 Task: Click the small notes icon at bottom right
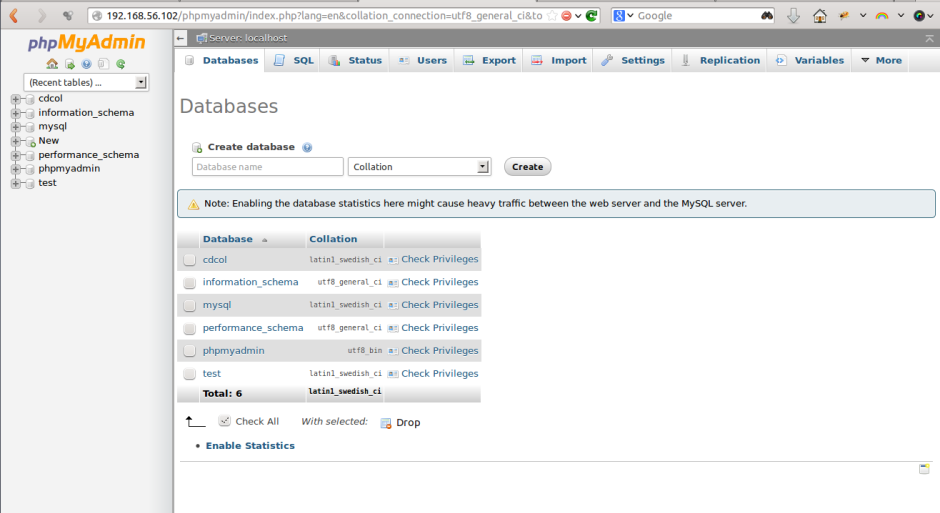pyautogui.click(x=924, y=469)
